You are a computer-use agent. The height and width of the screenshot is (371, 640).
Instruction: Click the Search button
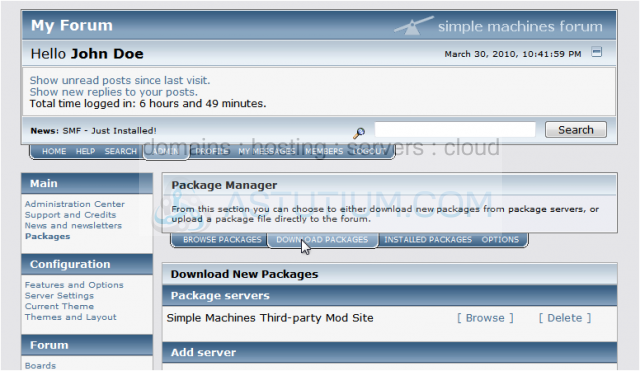[576, 130]
